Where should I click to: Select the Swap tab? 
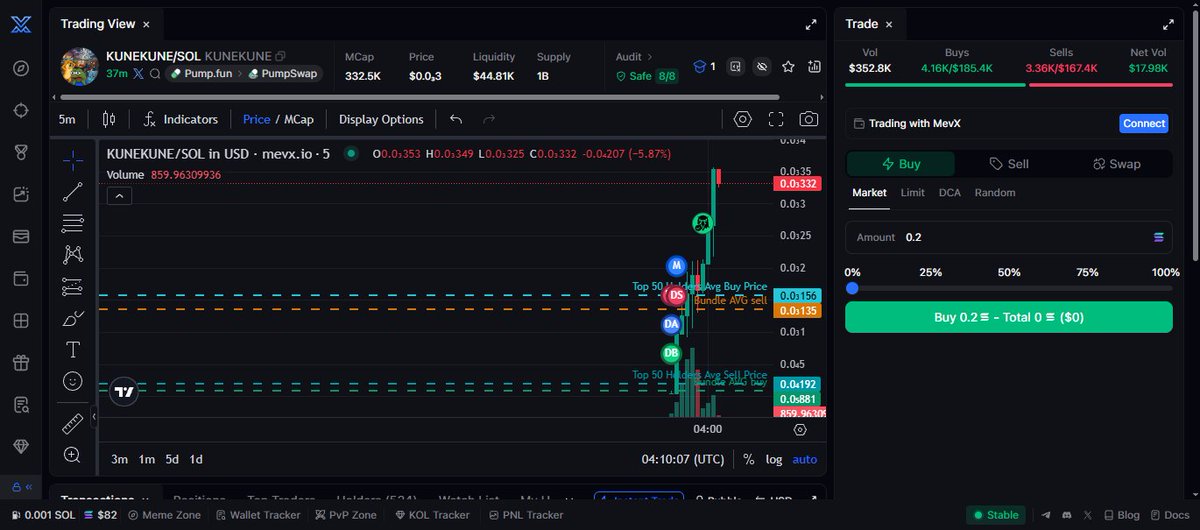tap(1116, 164)
